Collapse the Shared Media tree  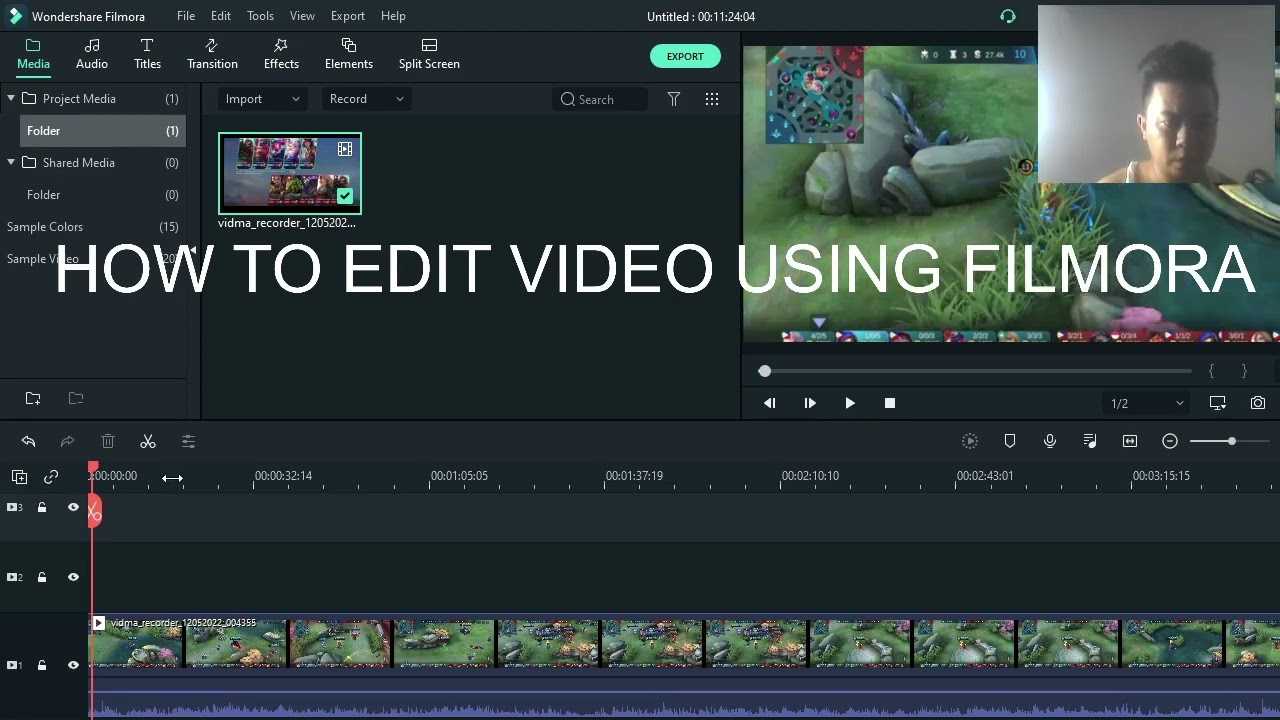(x=11, y=162)
